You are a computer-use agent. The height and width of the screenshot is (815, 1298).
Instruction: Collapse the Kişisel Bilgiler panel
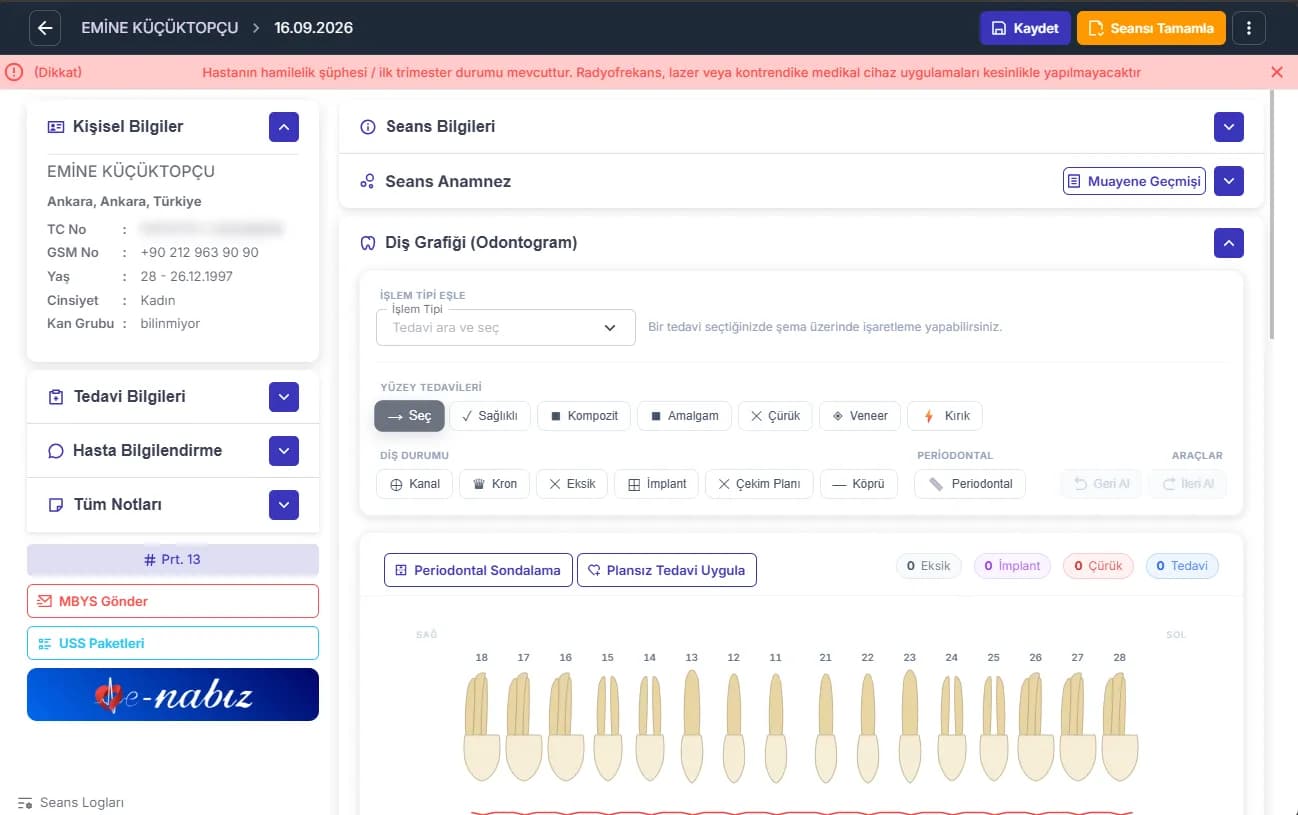284,127
